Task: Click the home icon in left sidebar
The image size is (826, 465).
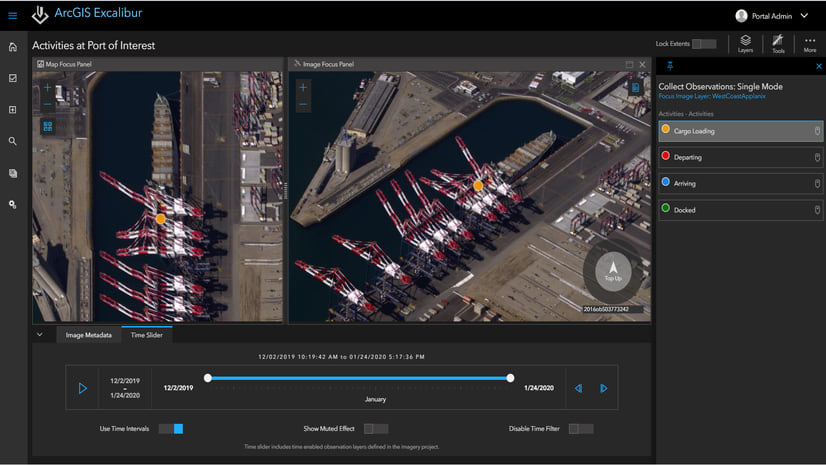Action: pos(12,47)
